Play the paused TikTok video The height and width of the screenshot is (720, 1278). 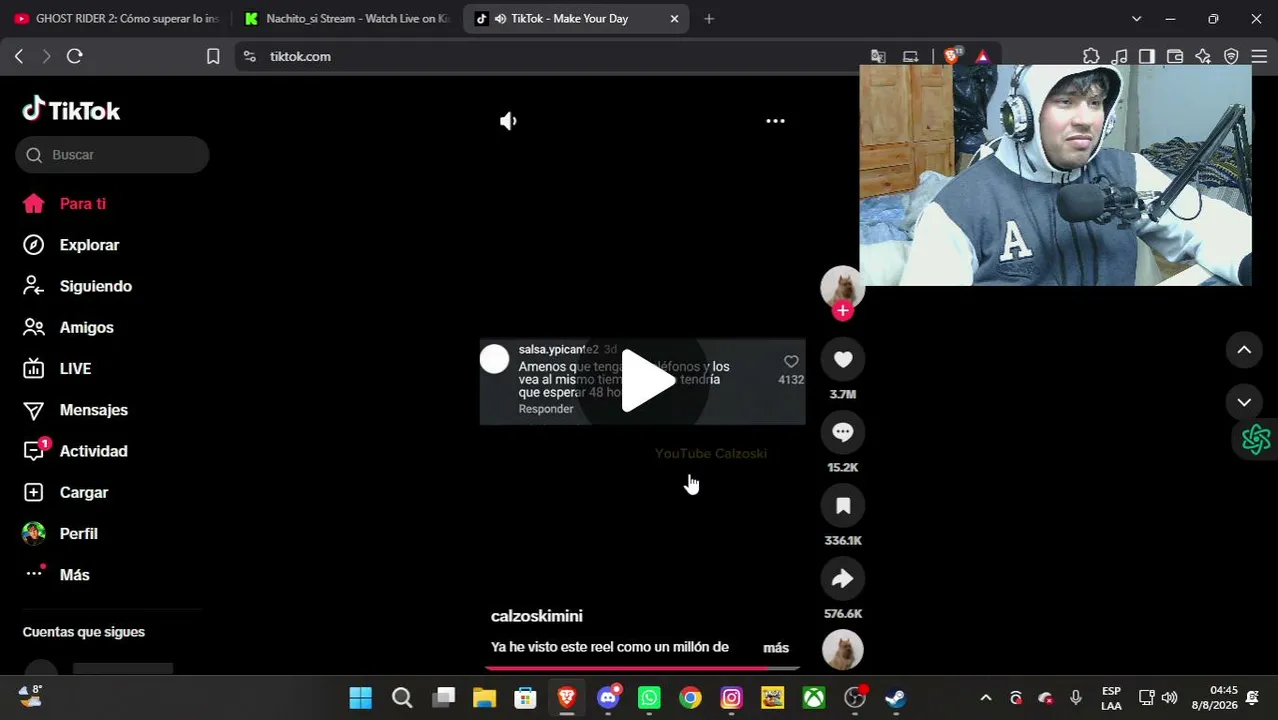click(x=647, y=381)
